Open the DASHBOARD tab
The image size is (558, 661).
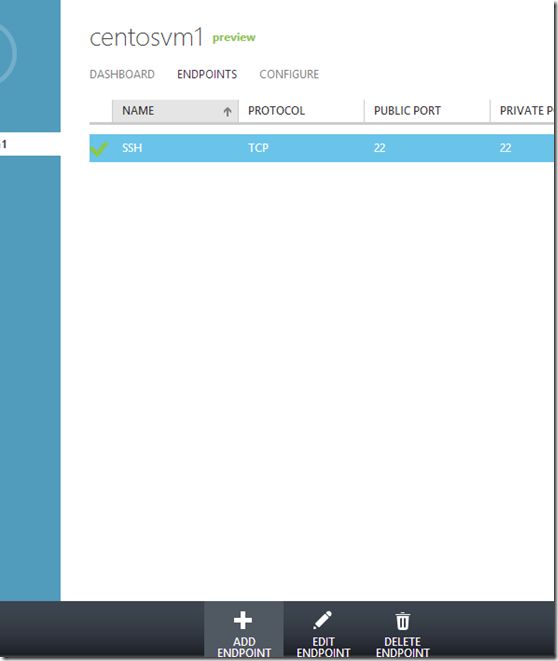point(122,74)
